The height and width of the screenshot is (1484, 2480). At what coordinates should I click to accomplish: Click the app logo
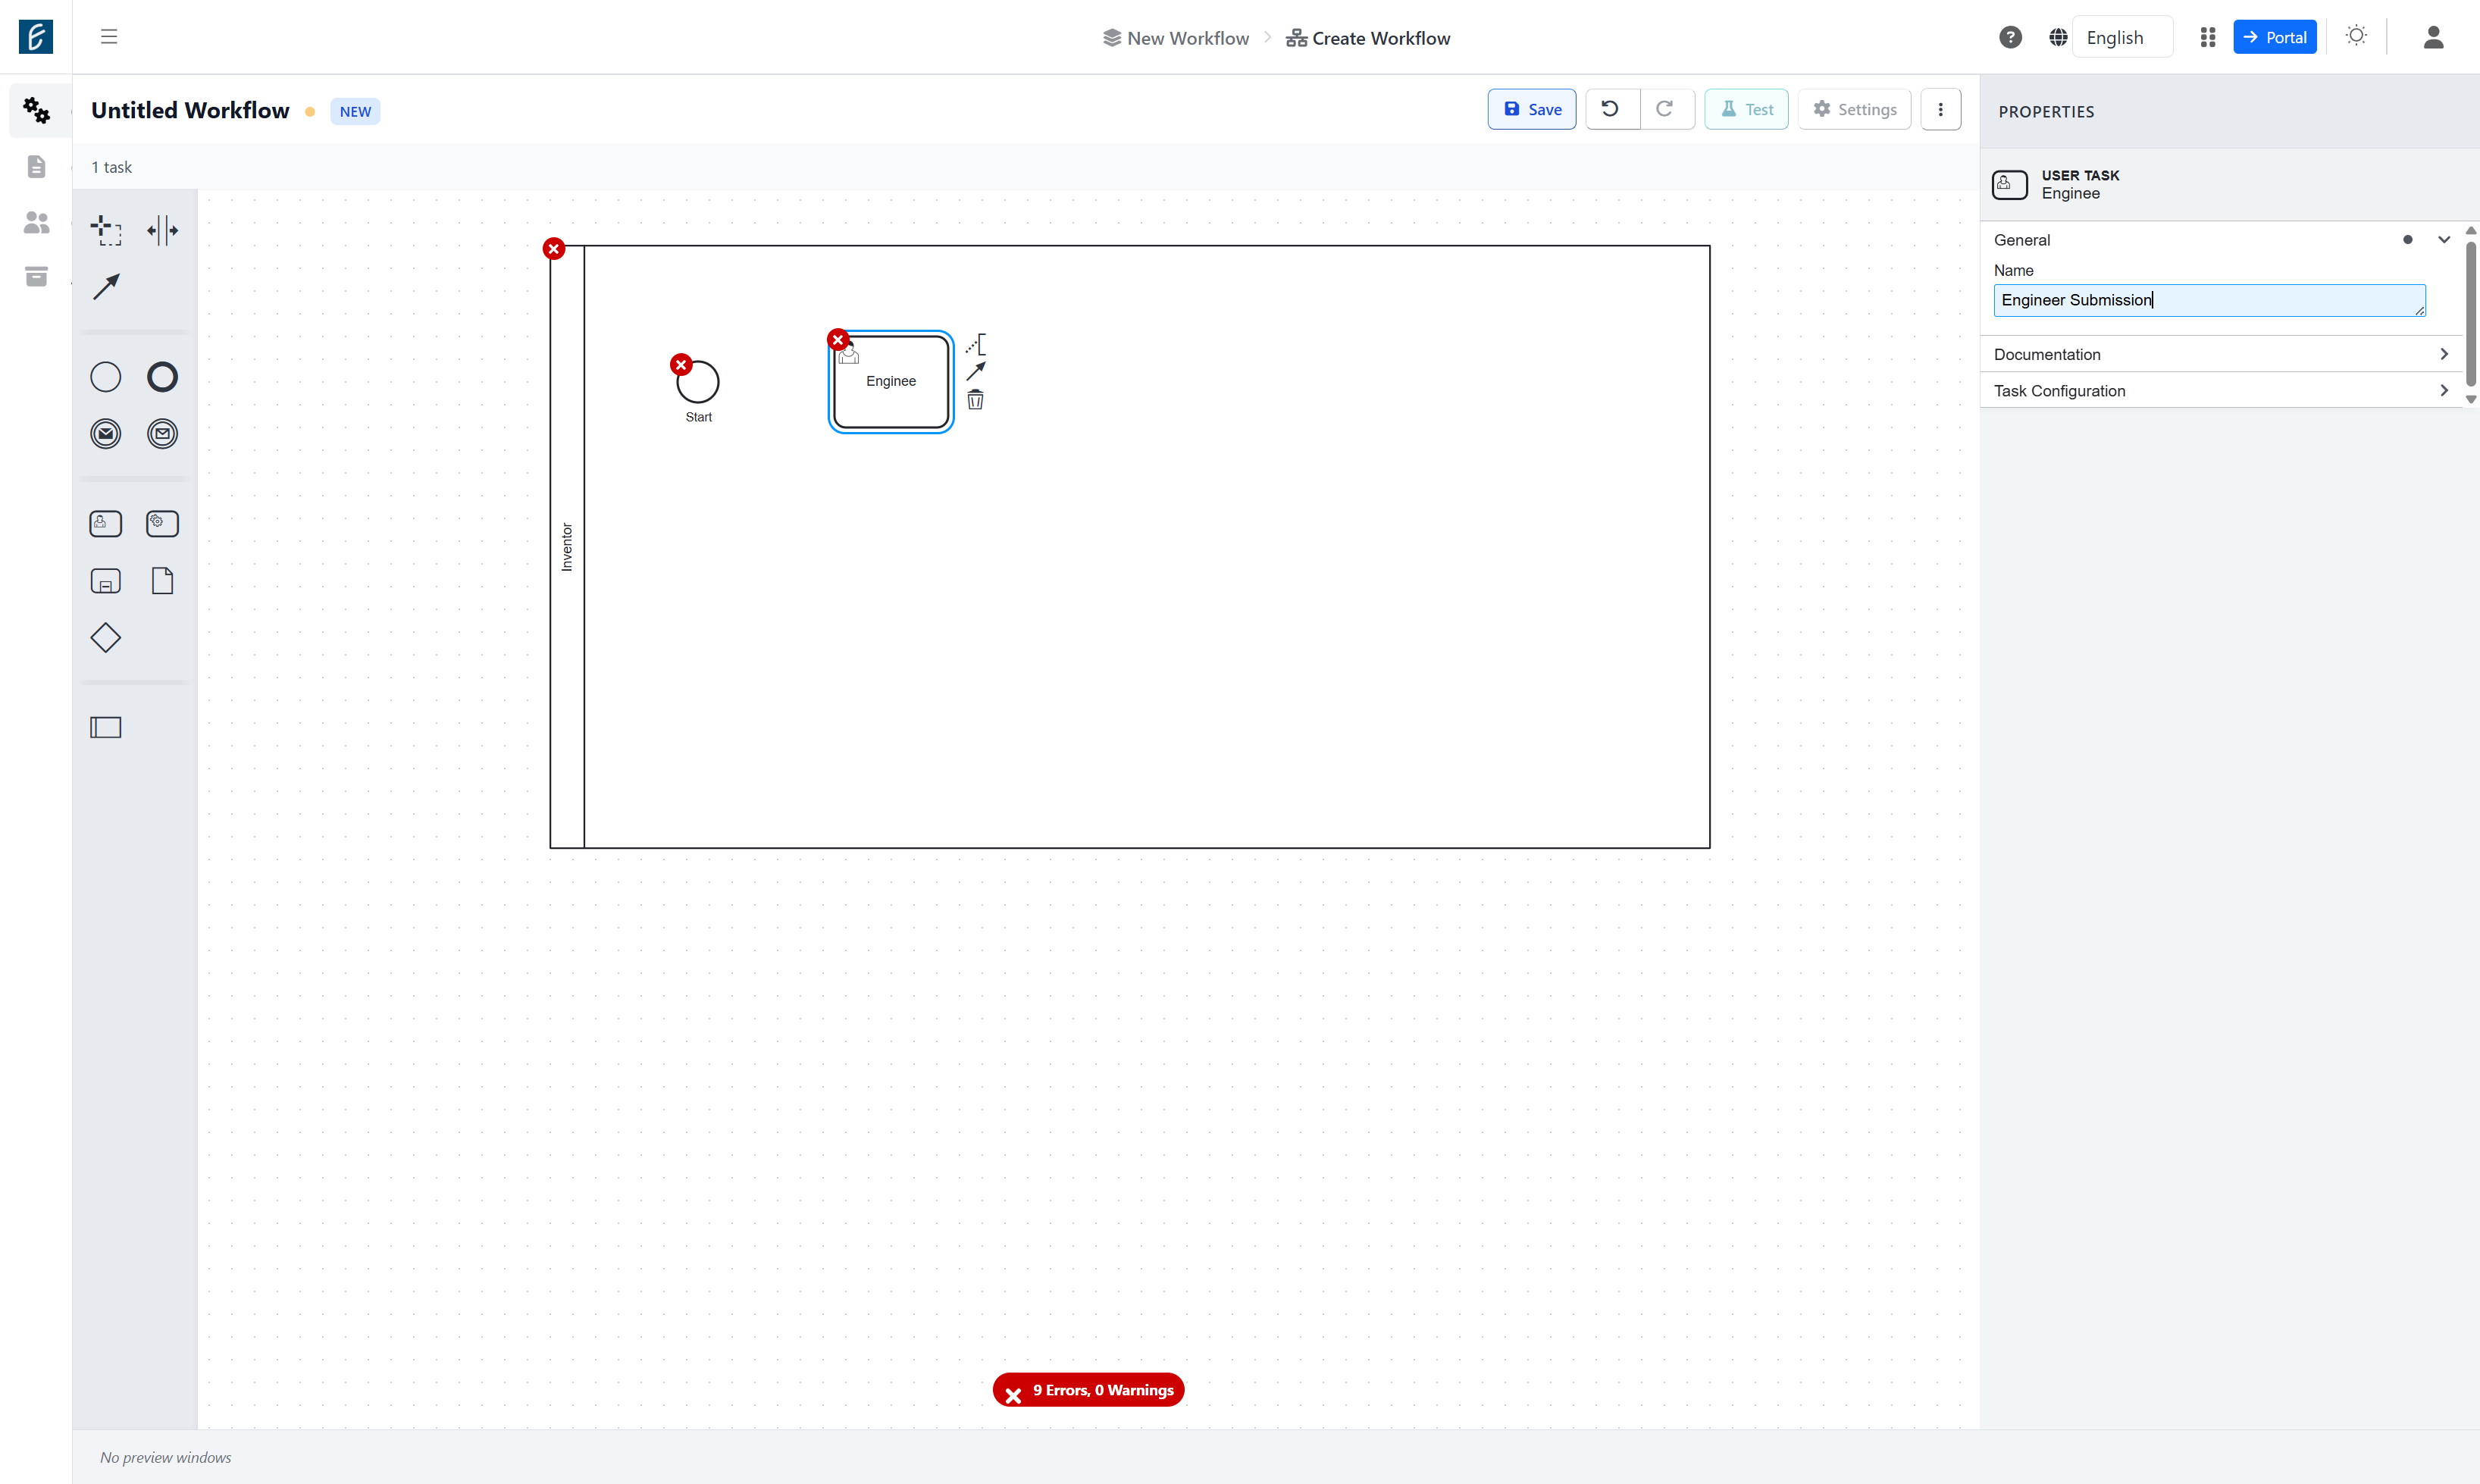pos(36,37)
